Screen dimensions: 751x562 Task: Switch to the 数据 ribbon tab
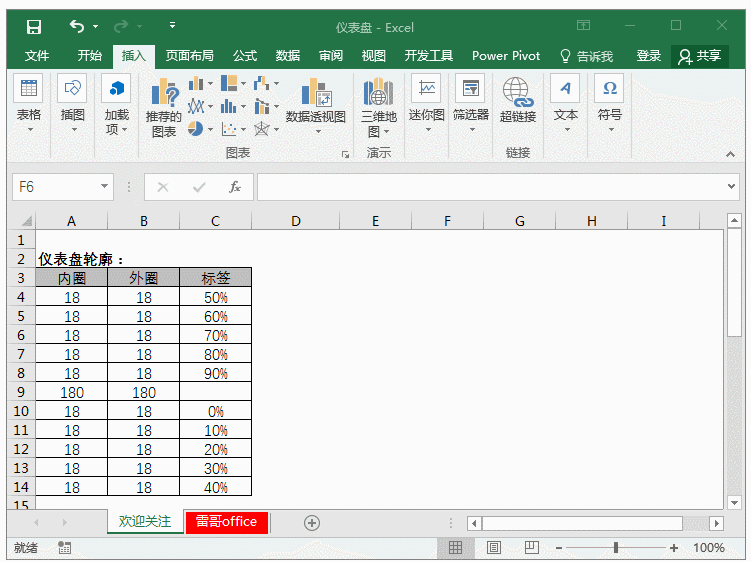288,56
